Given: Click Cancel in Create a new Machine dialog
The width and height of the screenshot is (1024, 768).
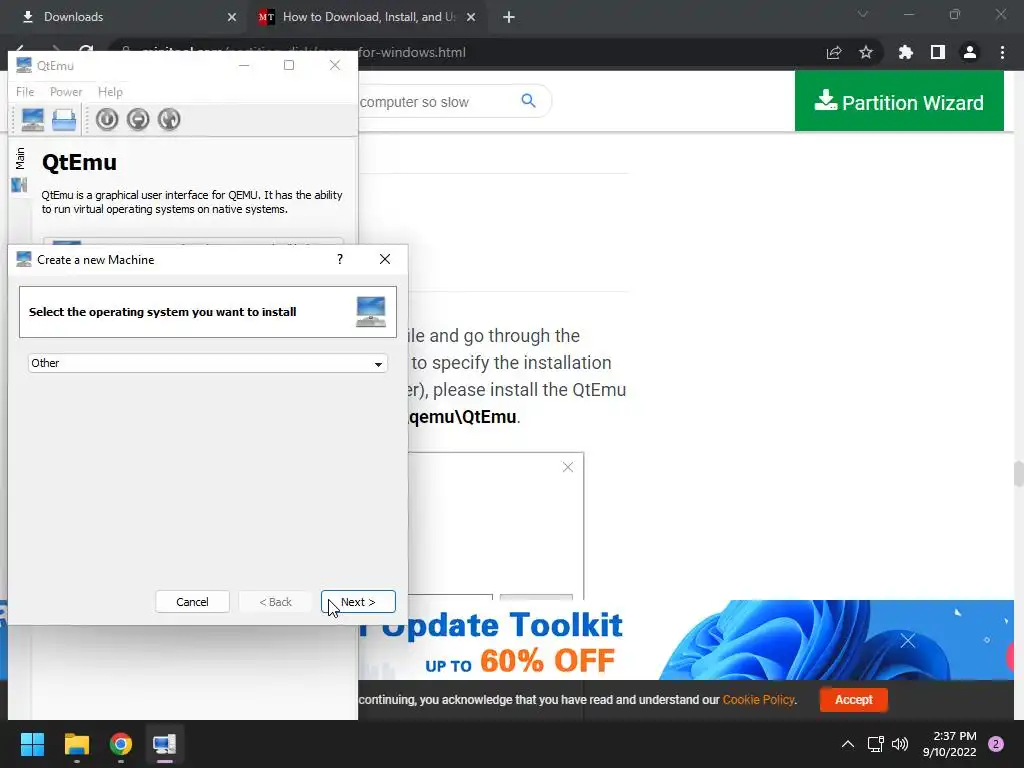Looking at the screenshot, I should pyautogui.click(x=192, y=601).
